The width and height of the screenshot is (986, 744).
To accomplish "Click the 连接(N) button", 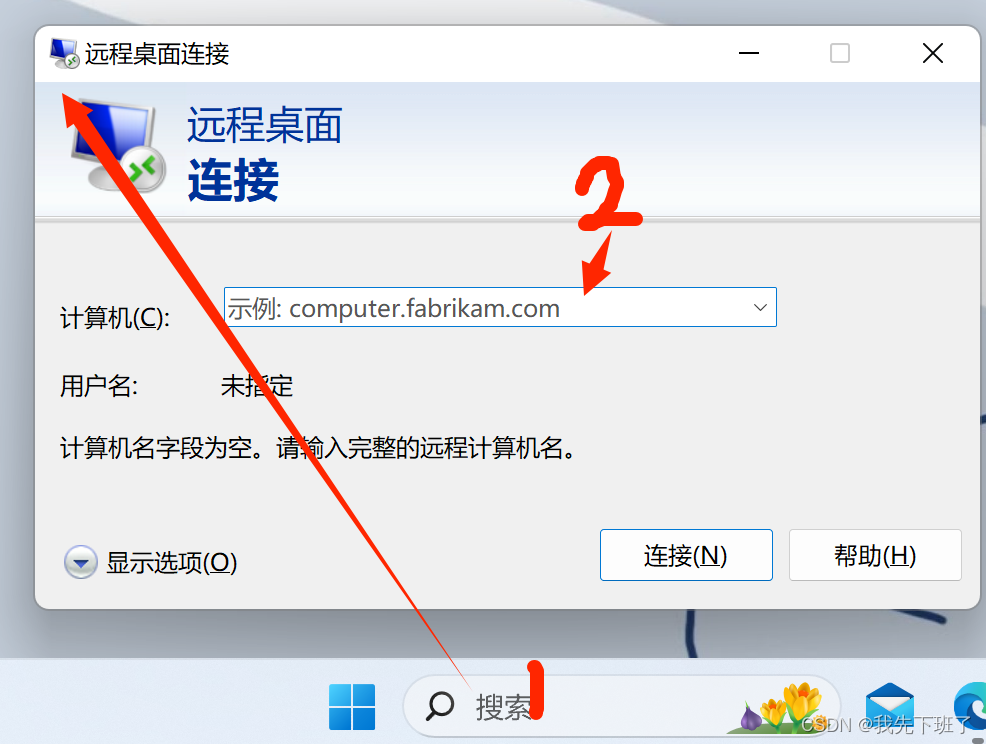I will click(x=686, y=555).
